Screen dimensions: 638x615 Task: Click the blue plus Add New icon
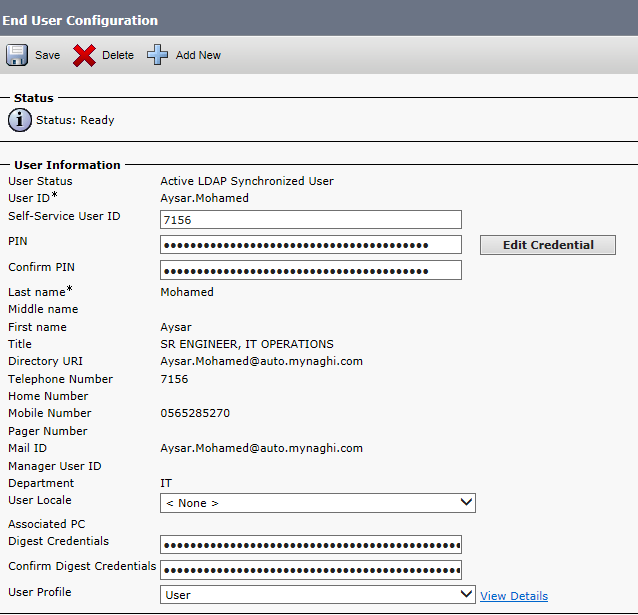coord(158,55)
